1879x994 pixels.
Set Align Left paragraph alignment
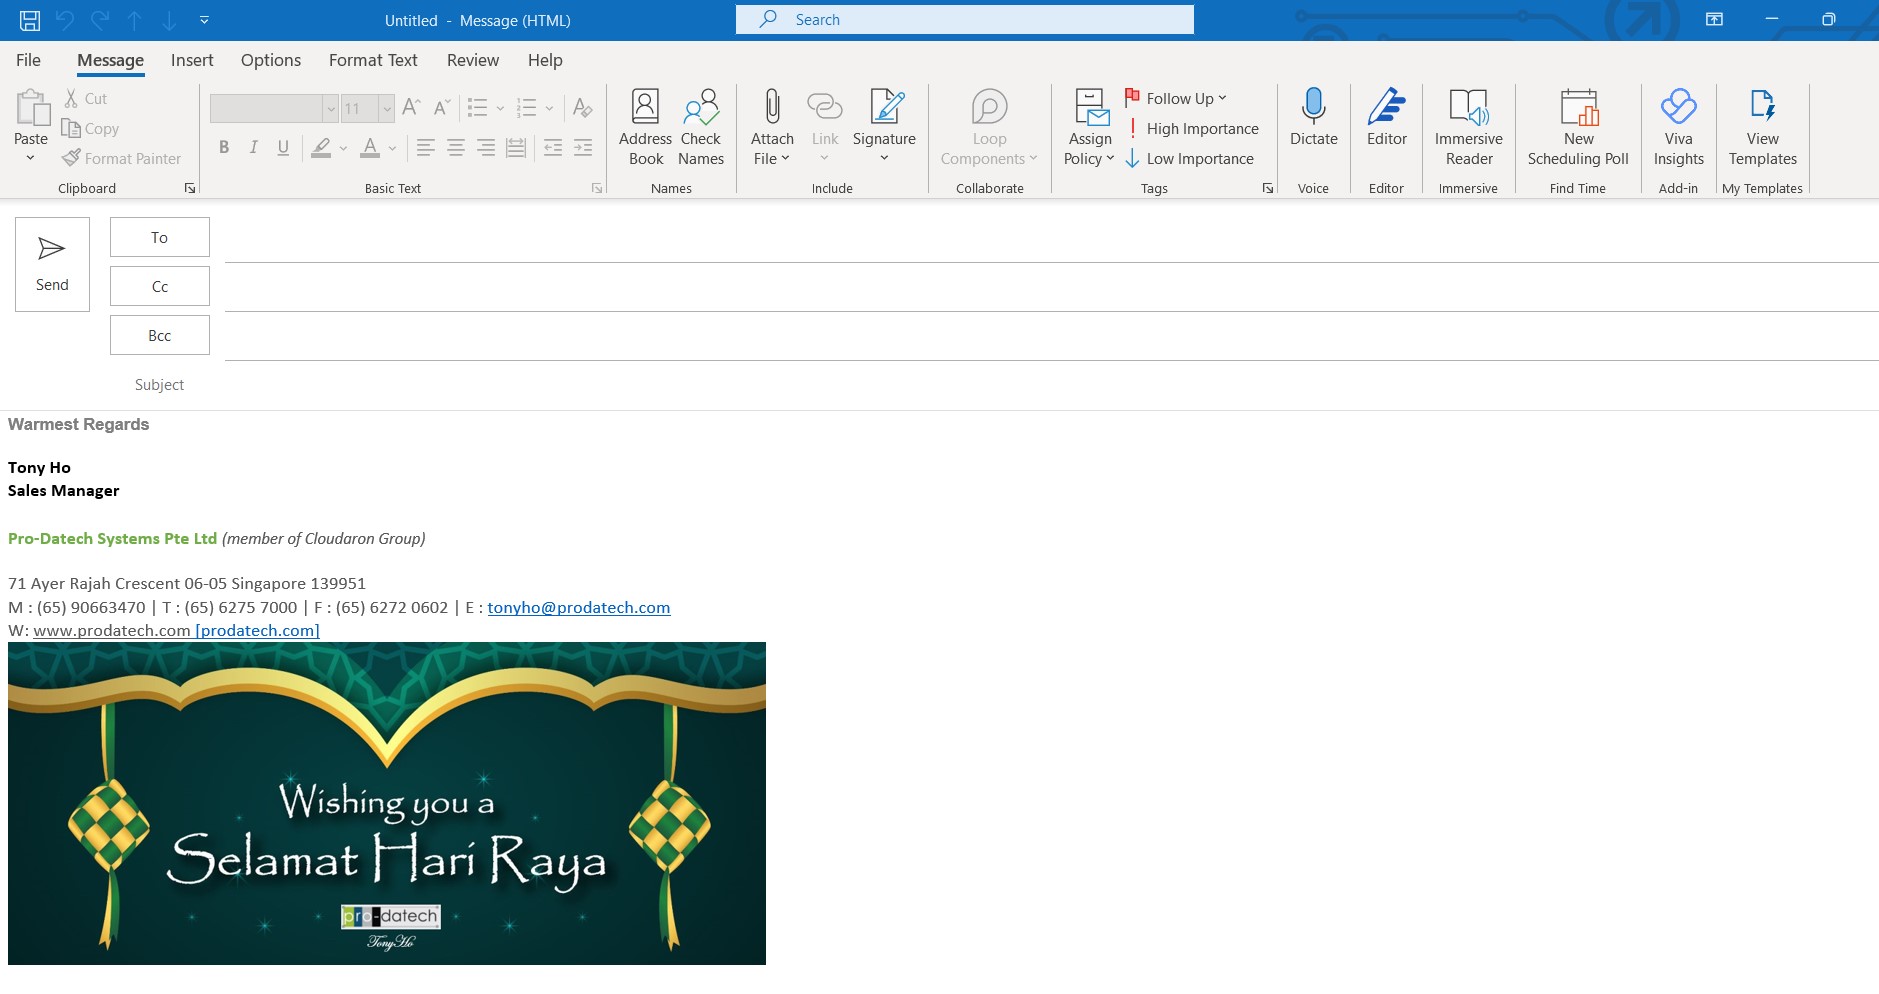(425, 148)
